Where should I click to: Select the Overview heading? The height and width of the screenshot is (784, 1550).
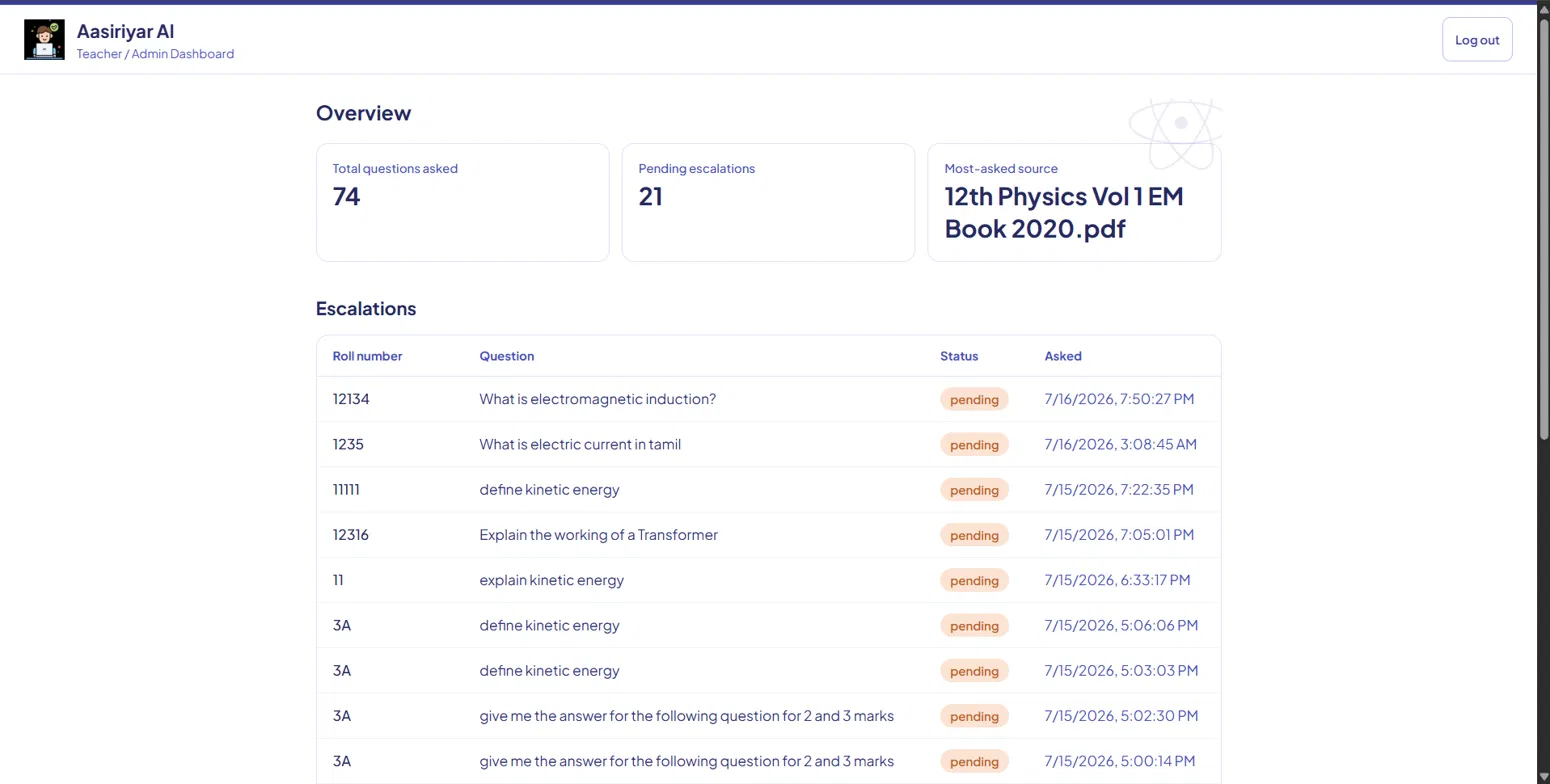(x=363, y=113)
